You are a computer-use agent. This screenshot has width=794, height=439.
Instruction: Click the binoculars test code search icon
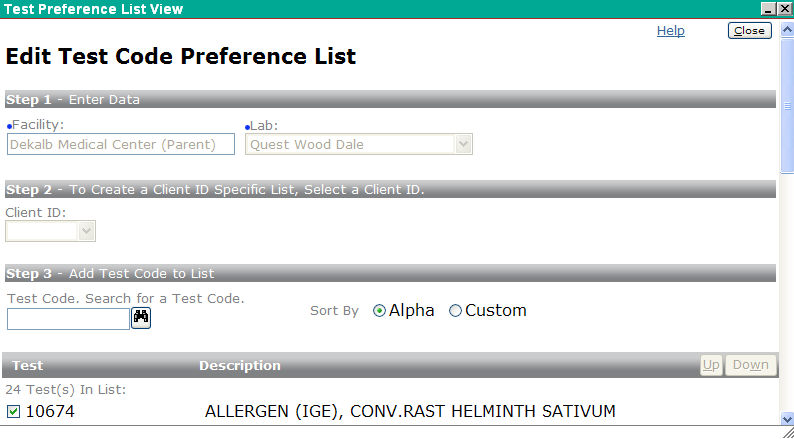141,318
